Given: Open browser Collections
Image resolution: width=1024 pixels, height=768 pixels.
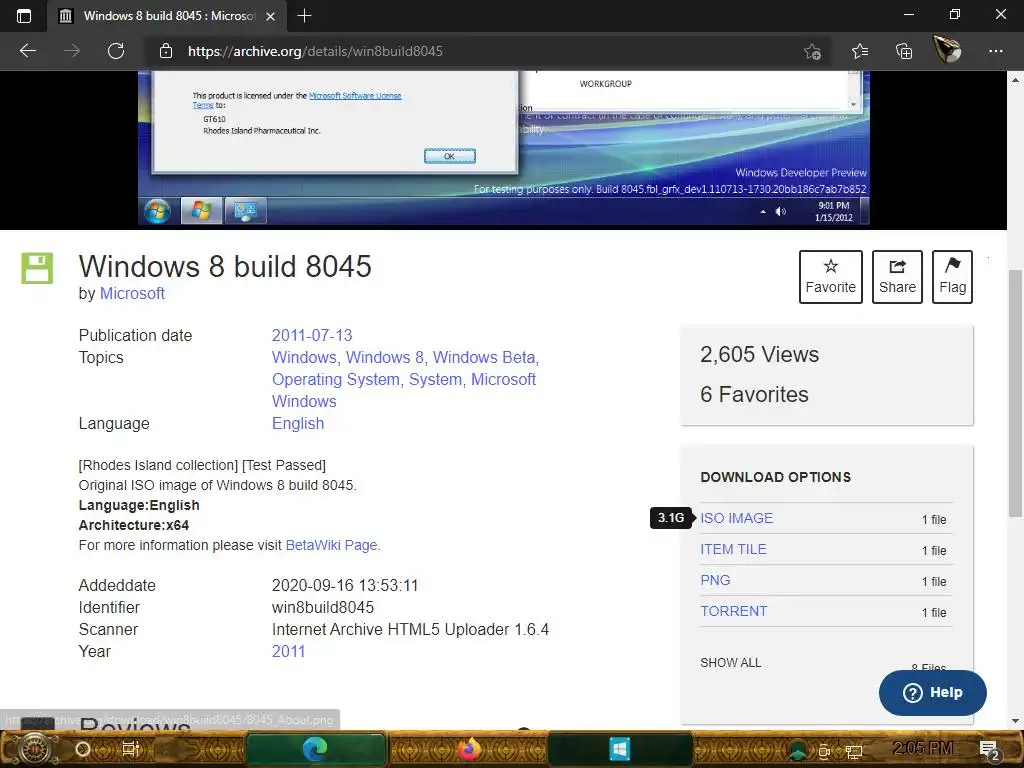Looking at the screenshot, I should click(904, 51).
